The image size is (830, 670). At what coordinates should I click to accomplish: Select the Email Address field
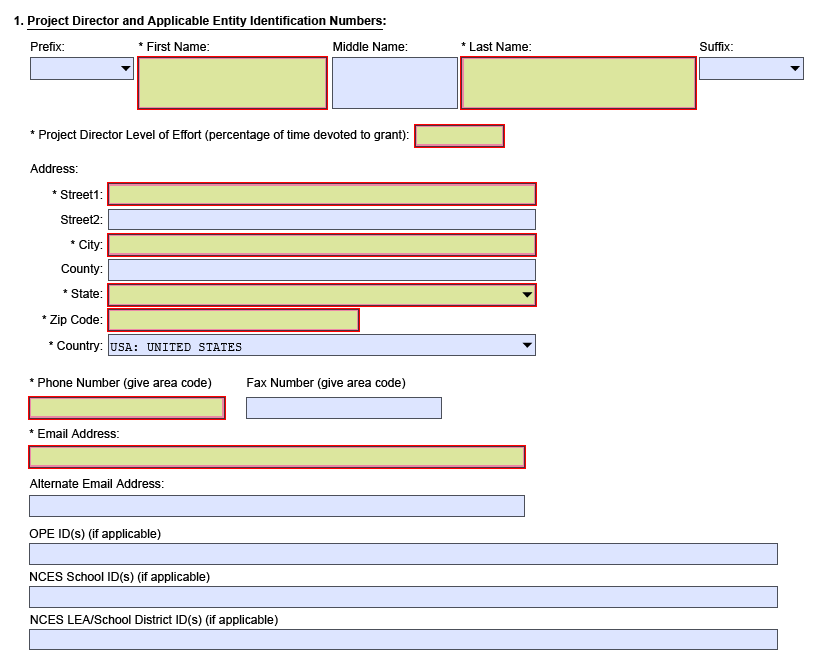click(x=277, y=457)
